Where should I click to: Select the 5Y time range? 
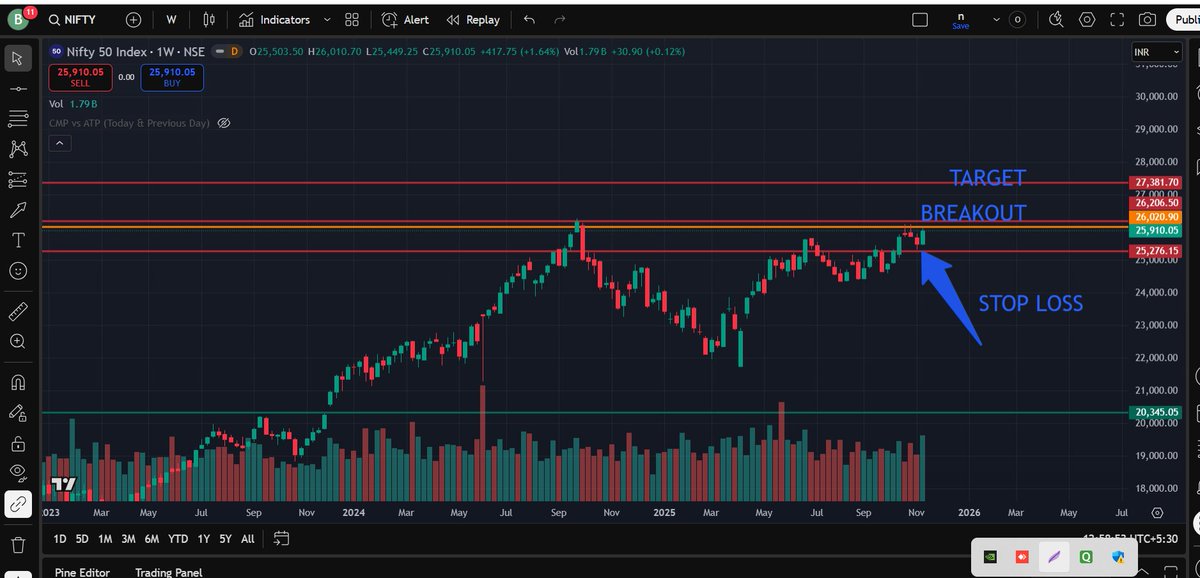(226, 539)
